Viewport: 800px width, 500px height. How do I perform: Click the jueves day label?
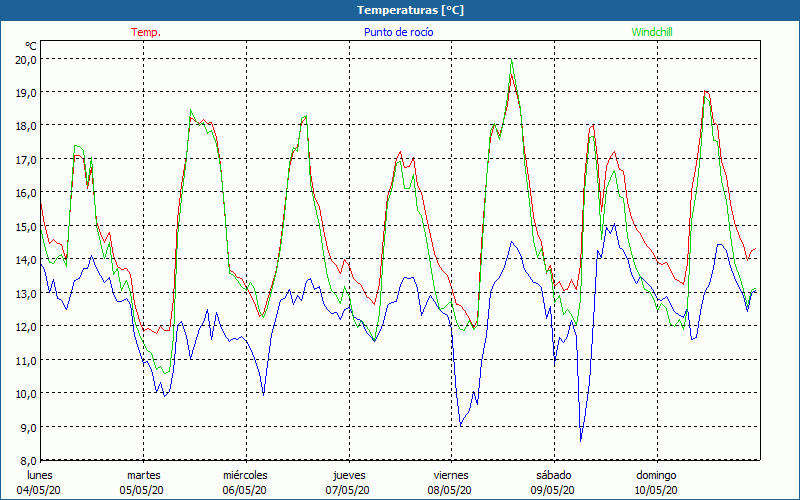point(349,475)
